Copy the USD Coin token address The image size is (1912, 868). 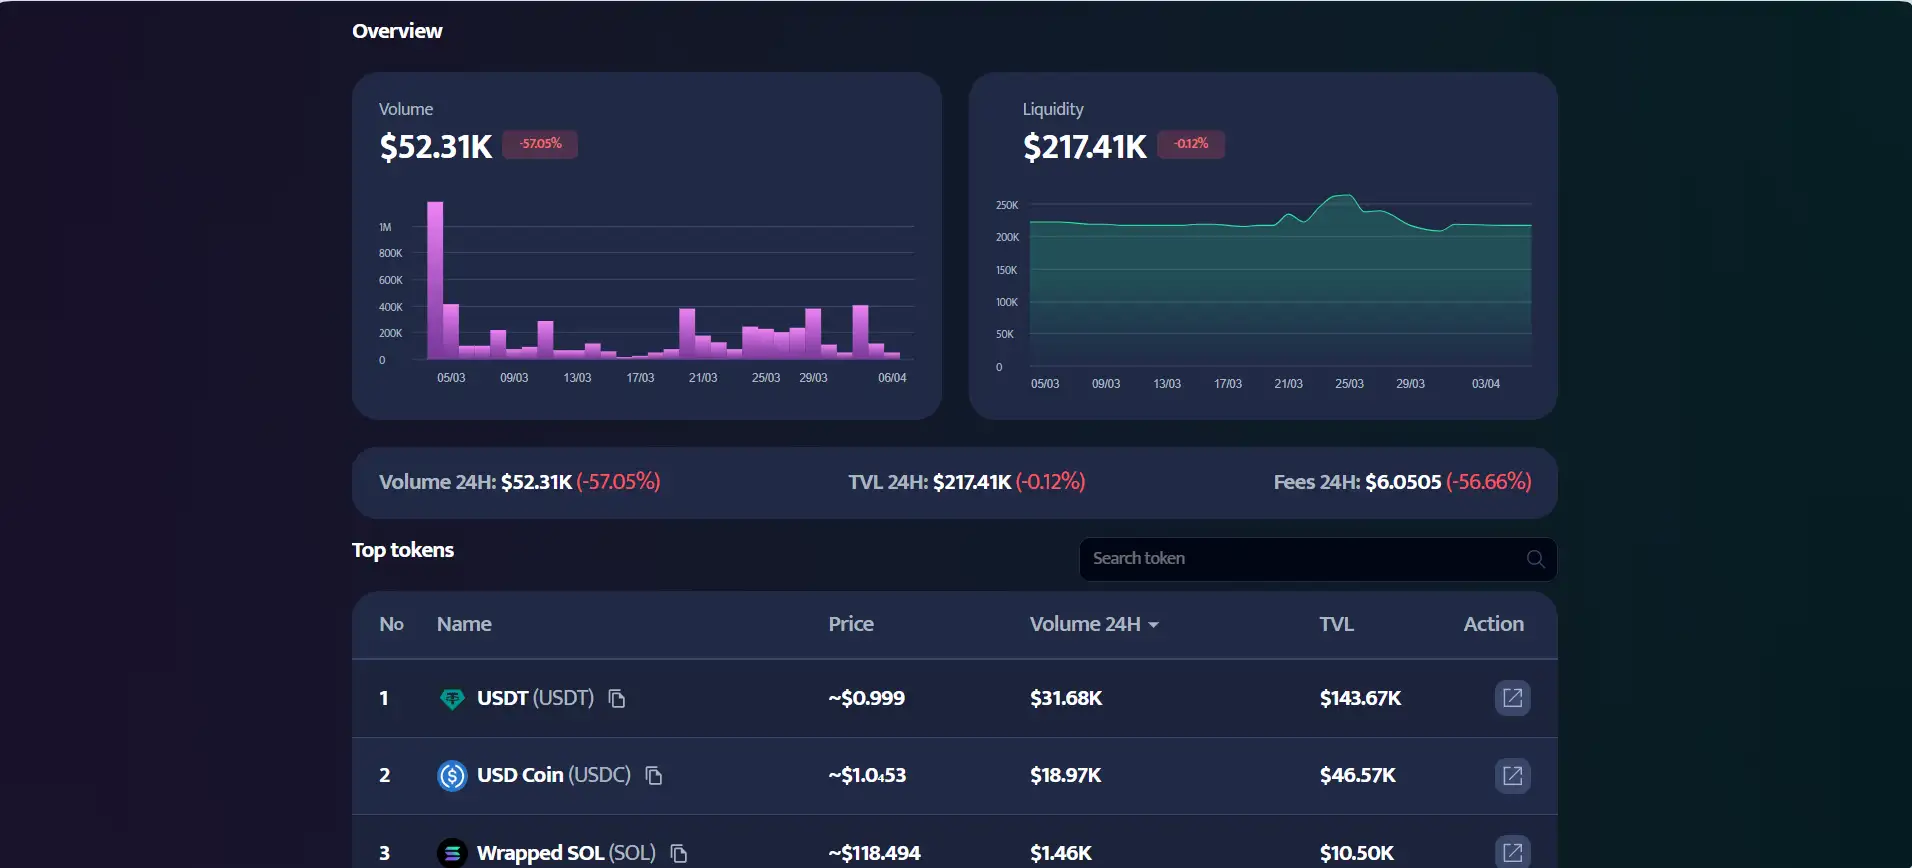pos(654,776)
